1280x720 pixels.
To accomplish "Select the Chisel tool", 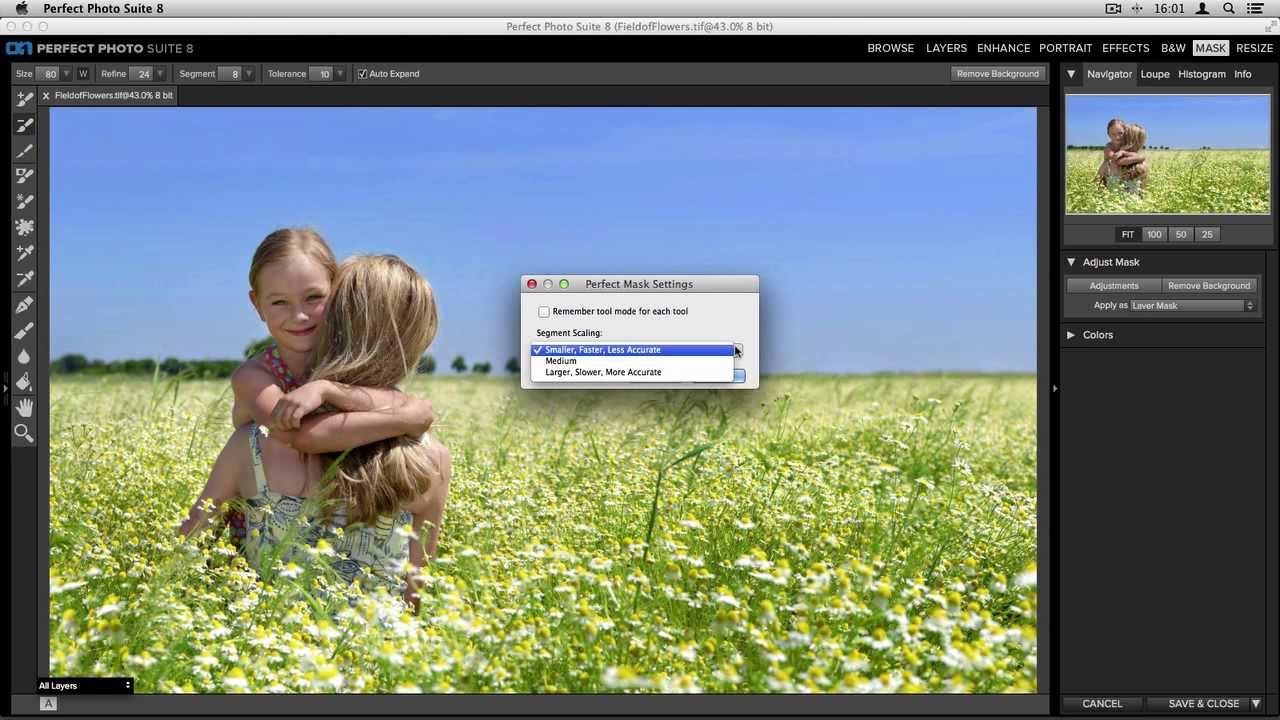I will [x=25, y=331].
